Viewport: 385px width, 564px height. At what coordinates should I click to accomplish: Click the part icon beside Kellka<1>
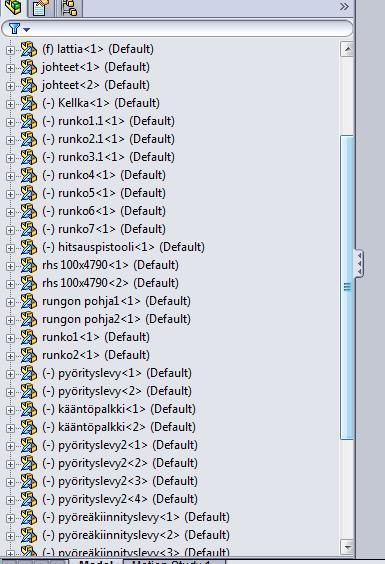tap(28, 103)
